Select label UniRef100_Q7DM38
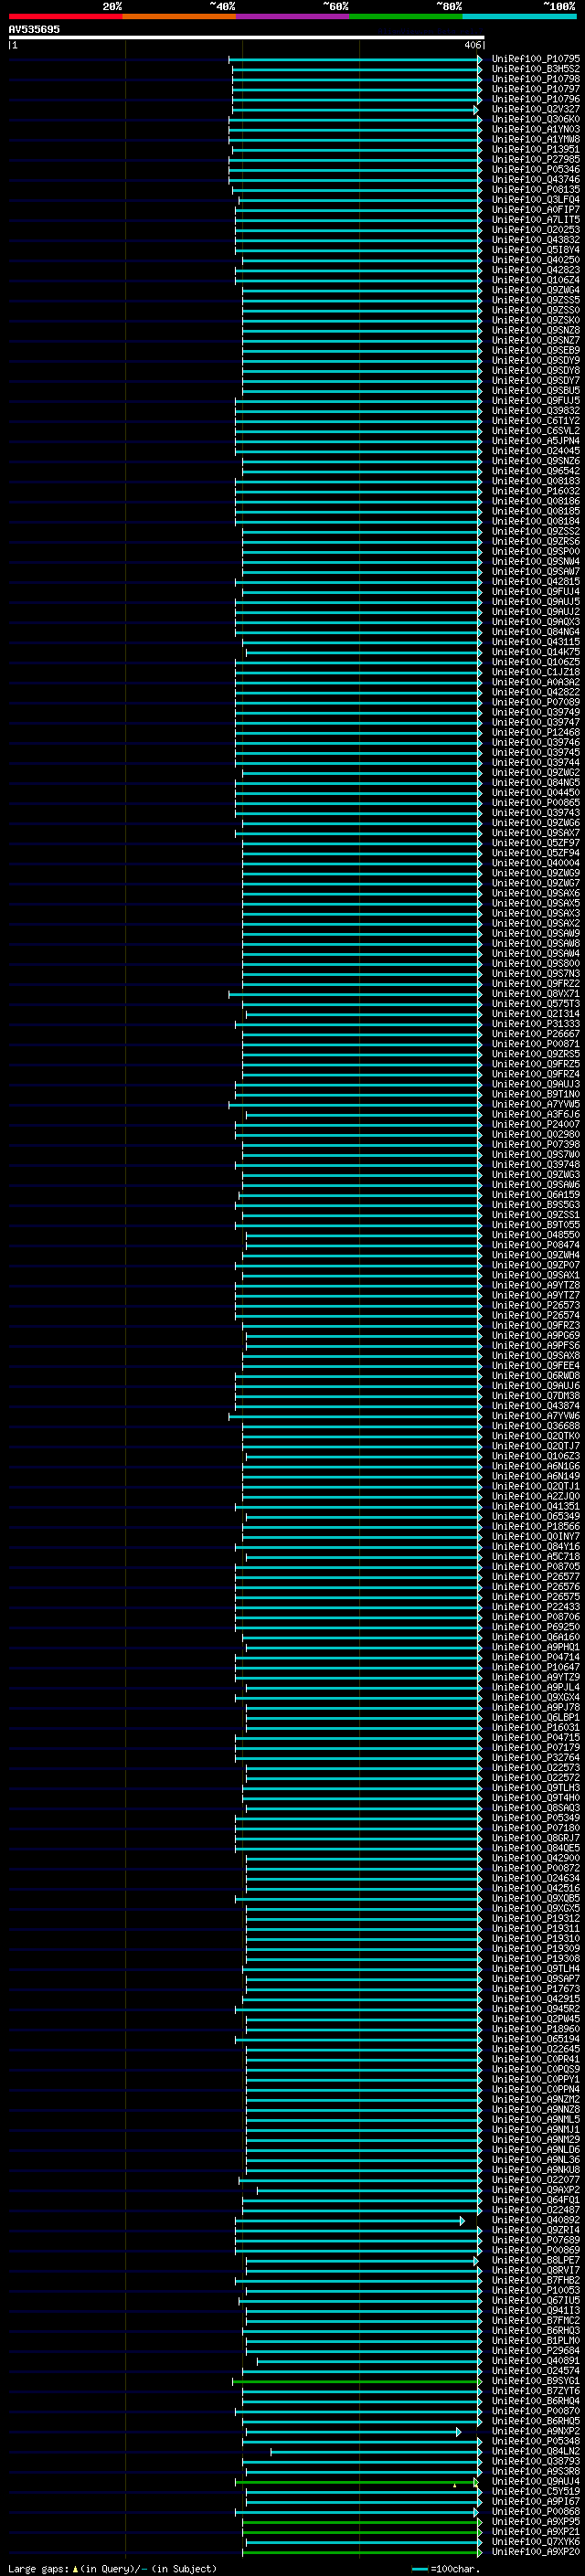 click(x=535, y=1396)
